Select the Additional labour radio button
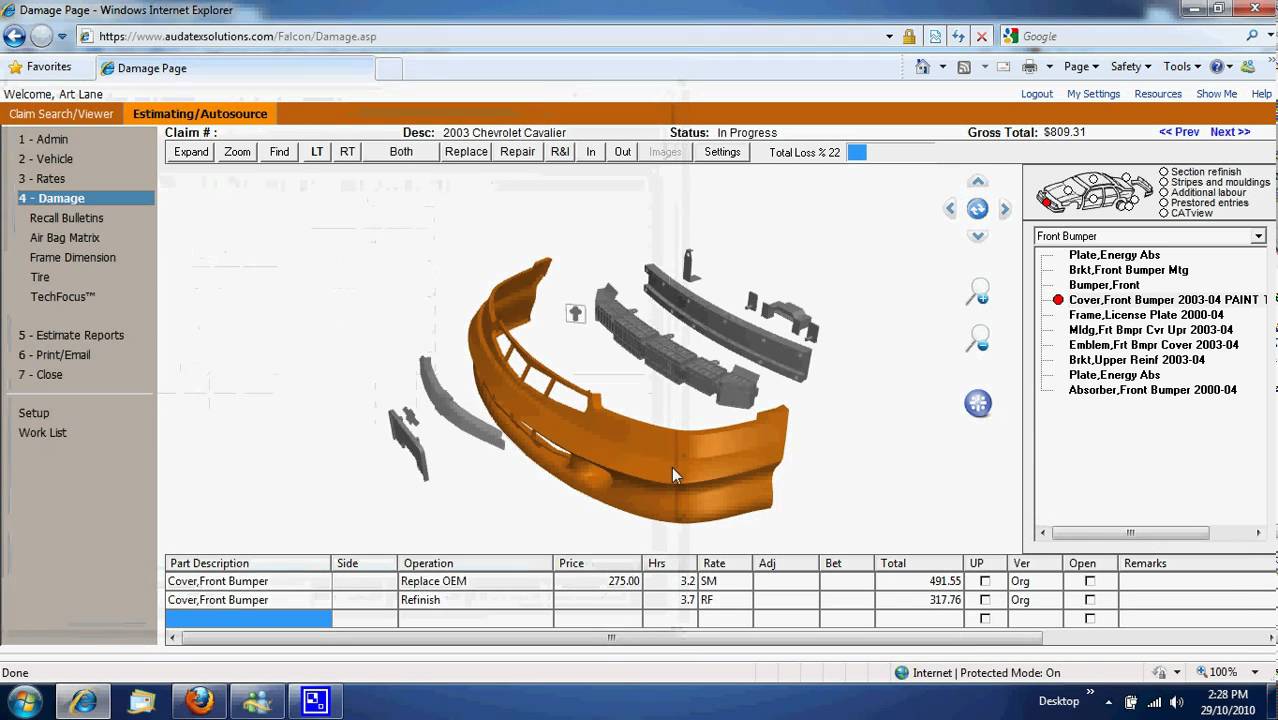 pyautogui.click(x=1164, y=193)
